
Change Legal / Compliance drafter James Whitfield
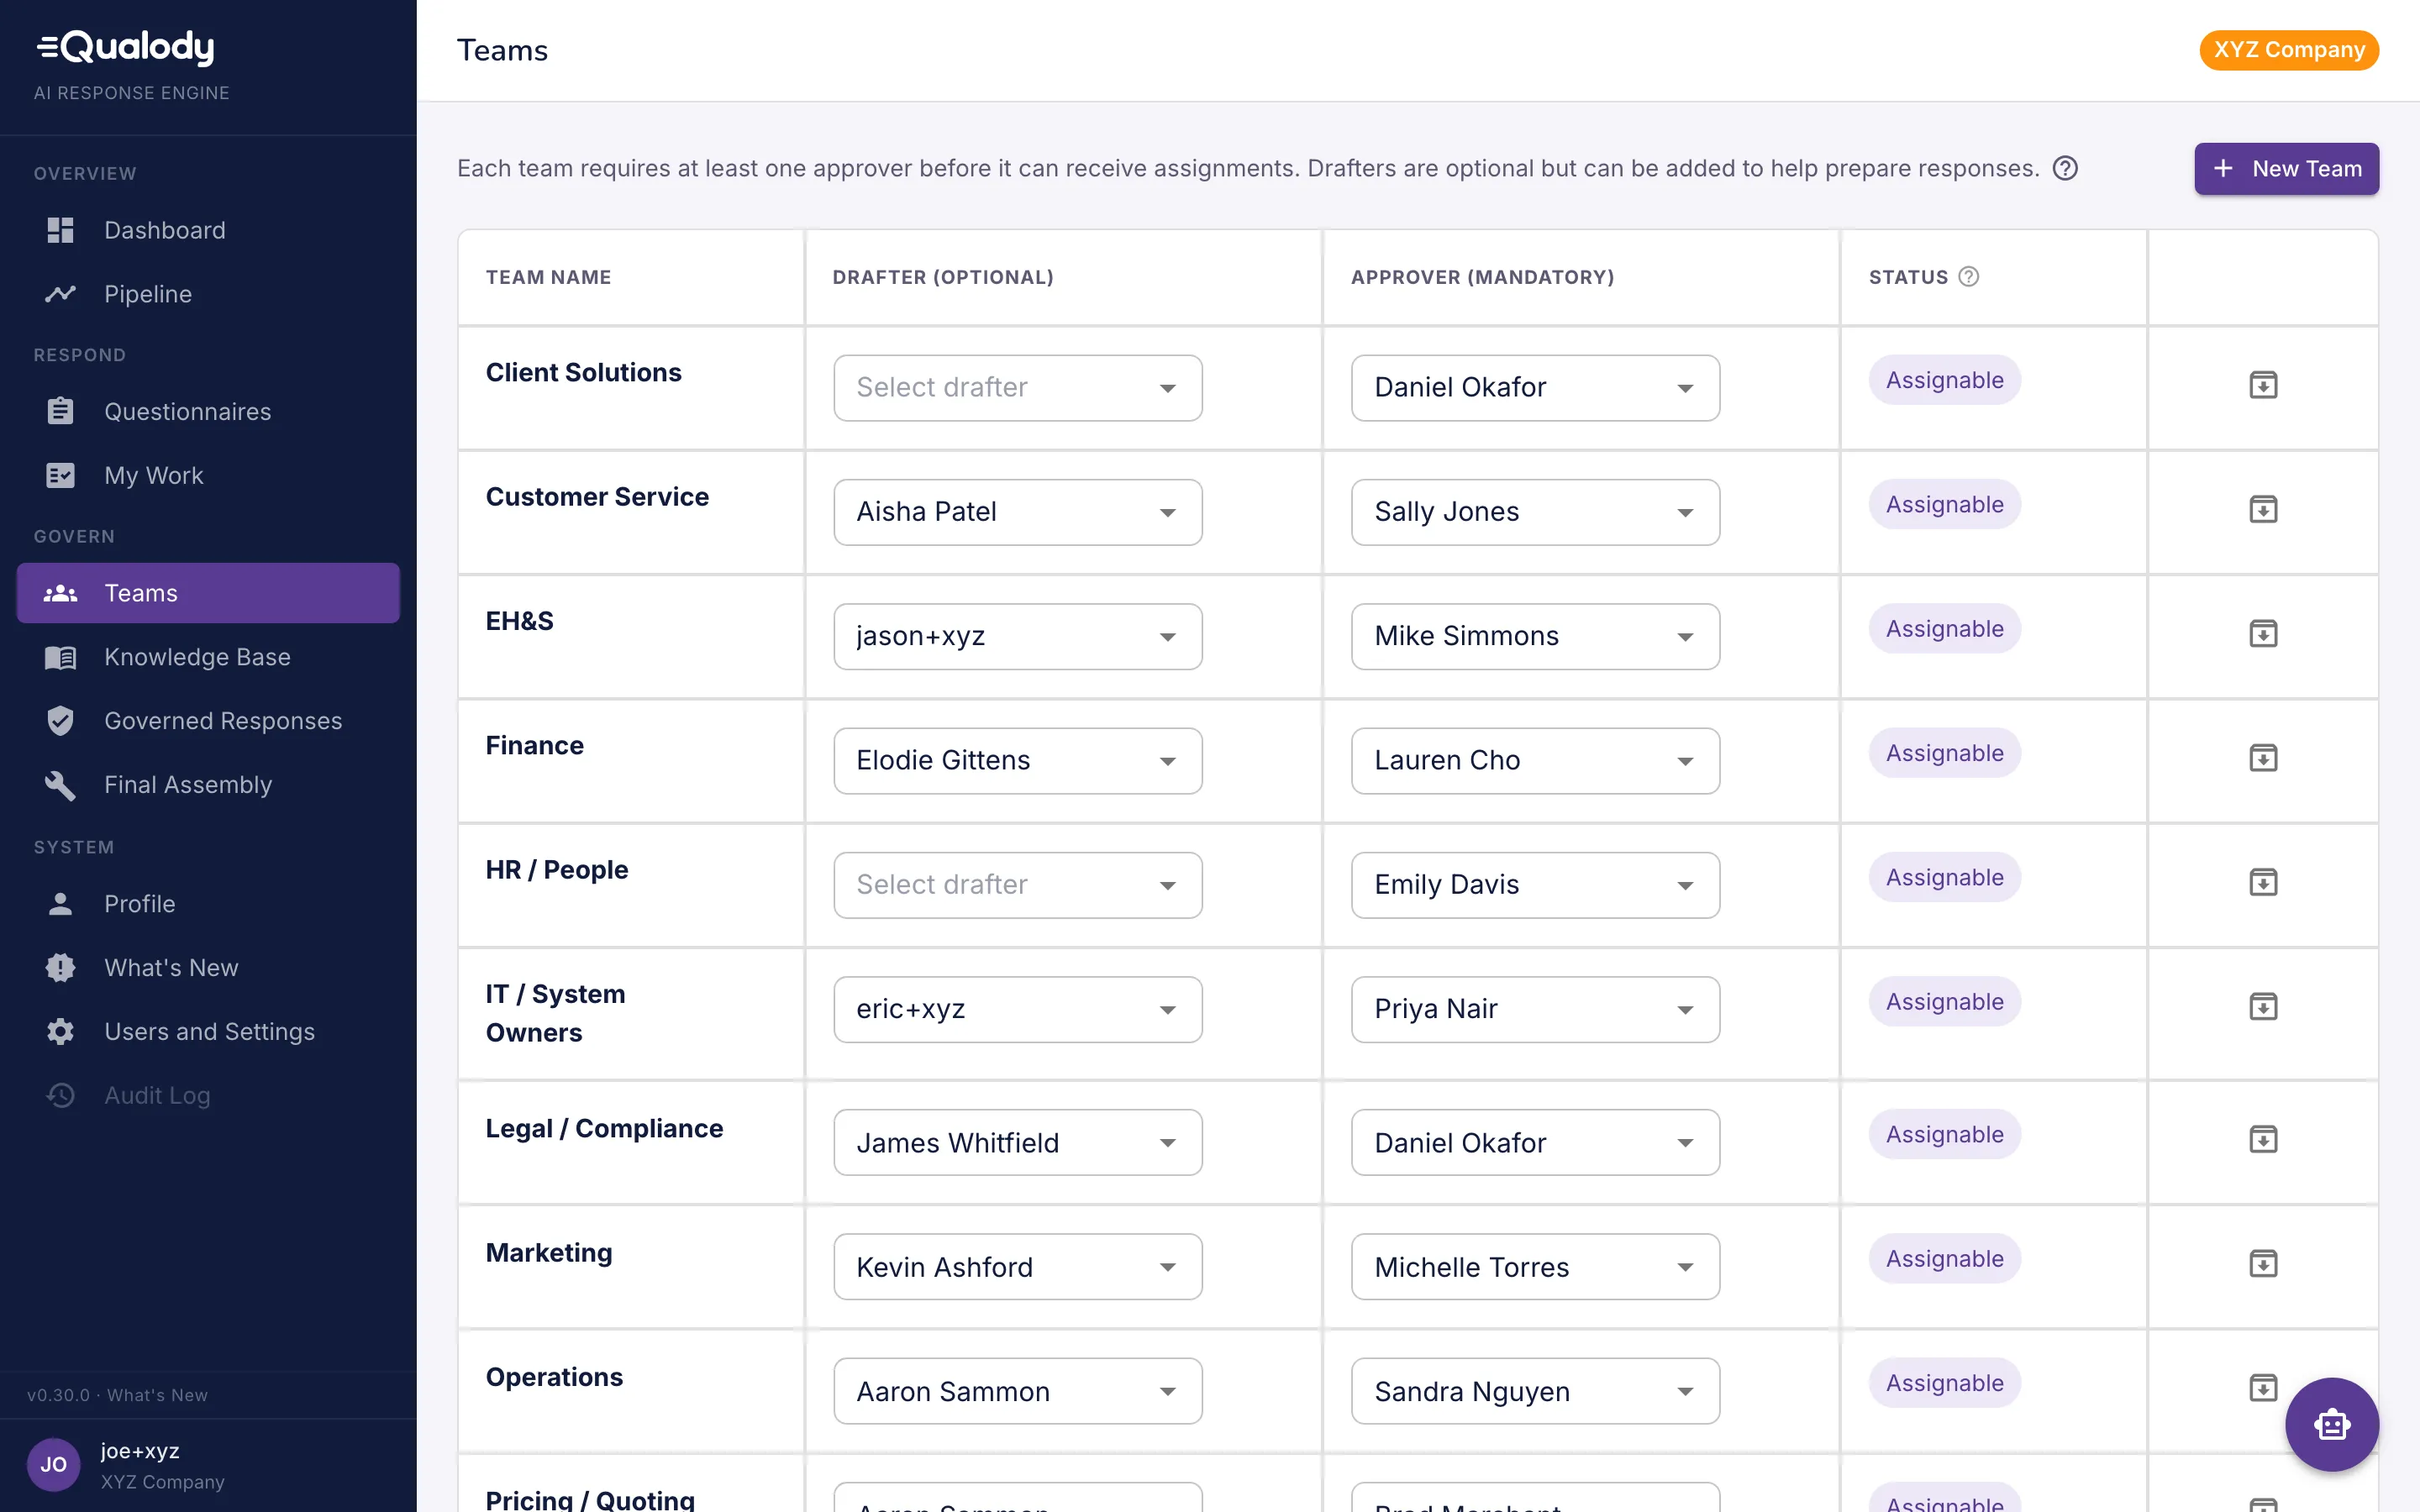(x=1018, y=1142)
